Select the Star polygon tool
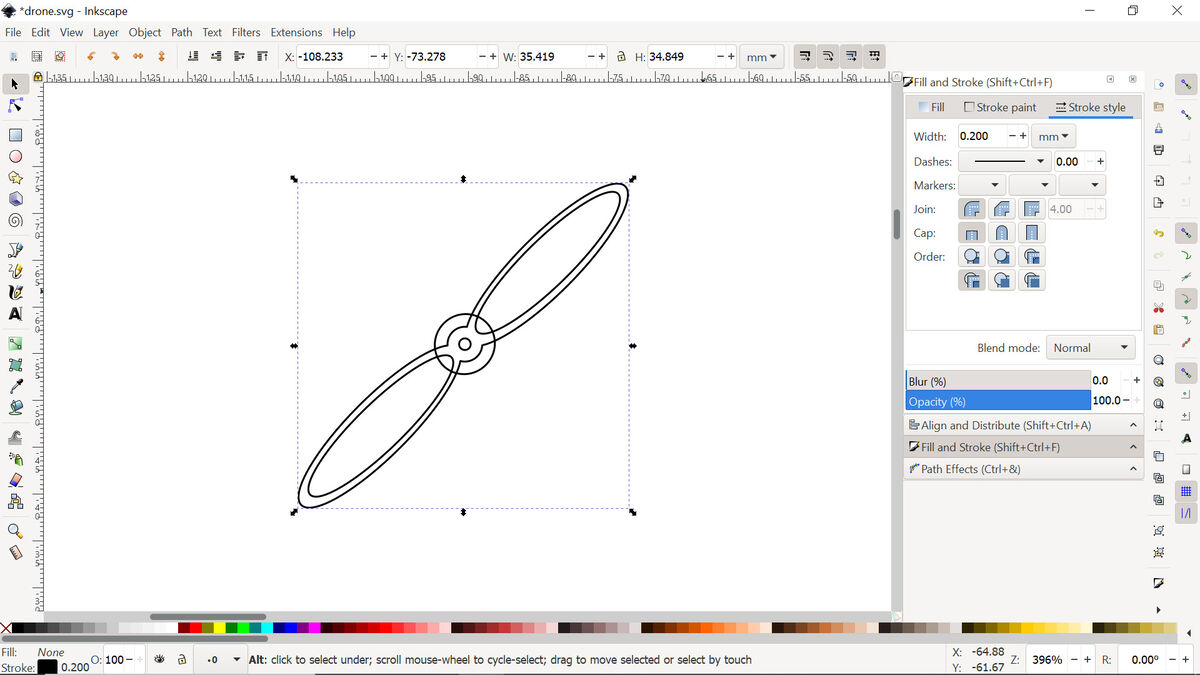 15,178
